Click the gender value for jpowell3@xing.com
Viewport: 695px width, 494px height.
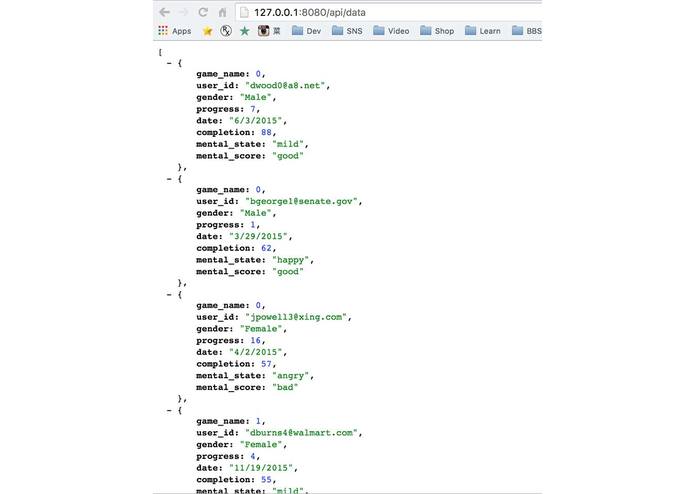(261, 329)
